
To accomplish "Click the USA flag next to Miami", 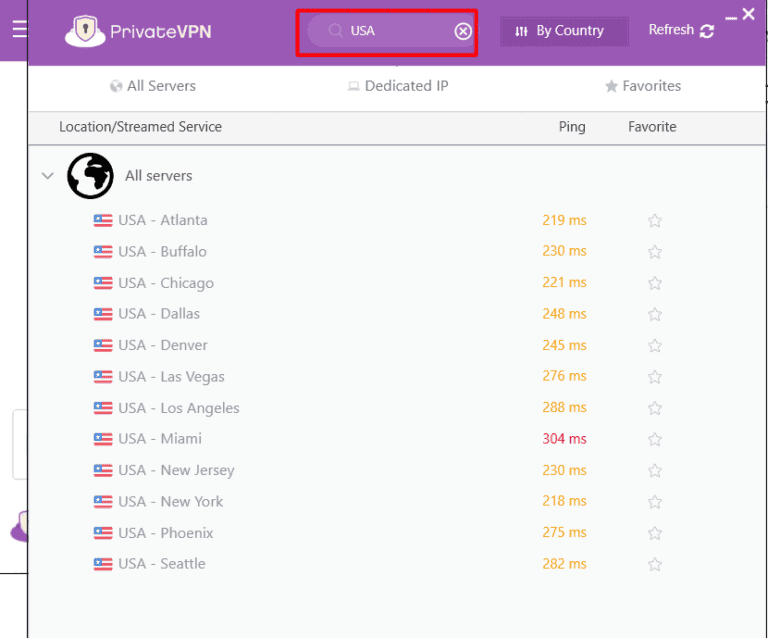I will [103, 439].
